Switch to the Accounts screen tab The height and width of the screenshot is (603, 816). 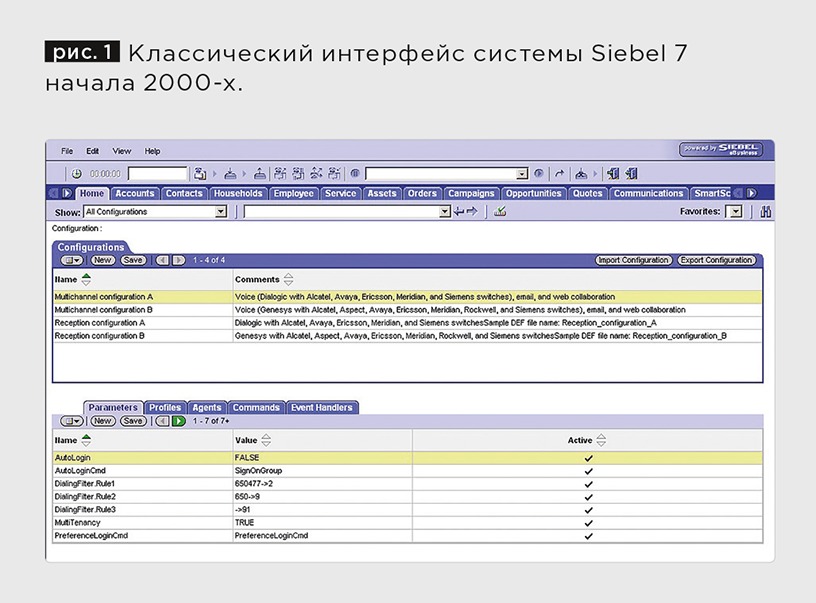click(135, 194)
